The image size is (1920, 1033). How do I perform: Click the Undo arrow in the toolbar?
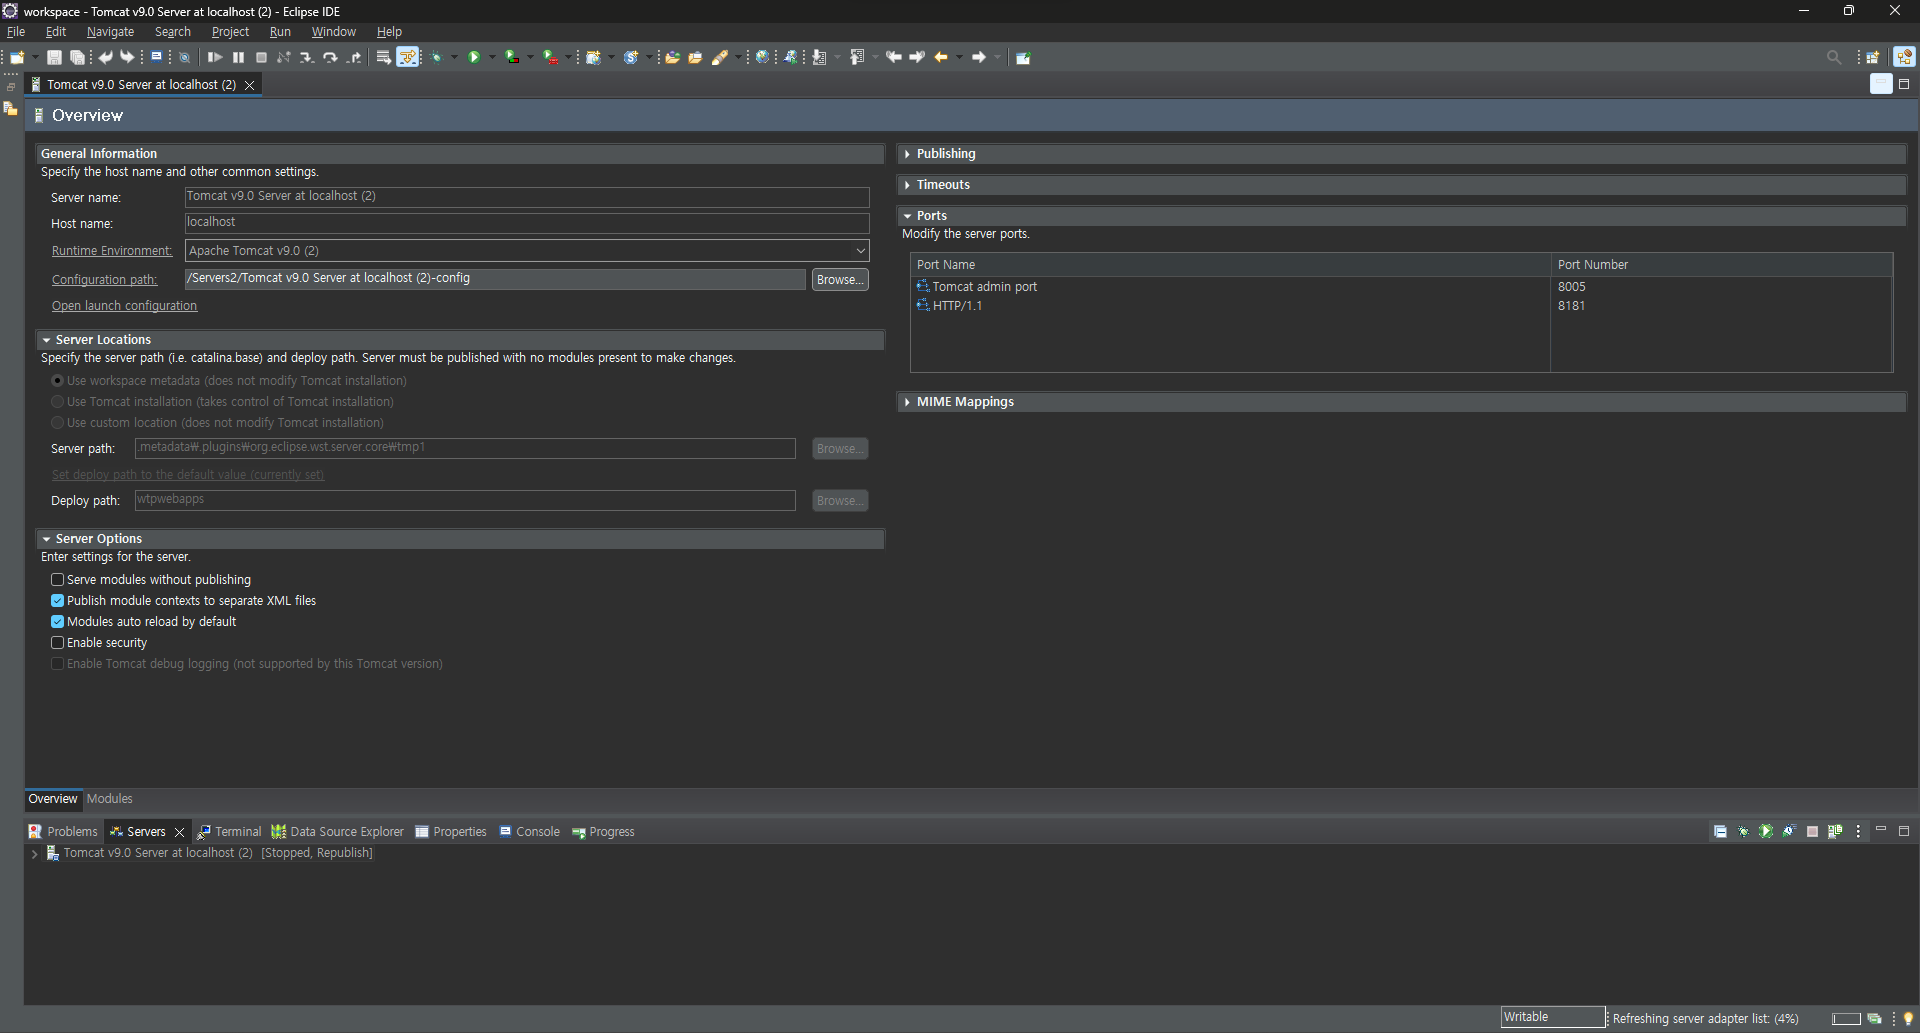pos(105,57)
